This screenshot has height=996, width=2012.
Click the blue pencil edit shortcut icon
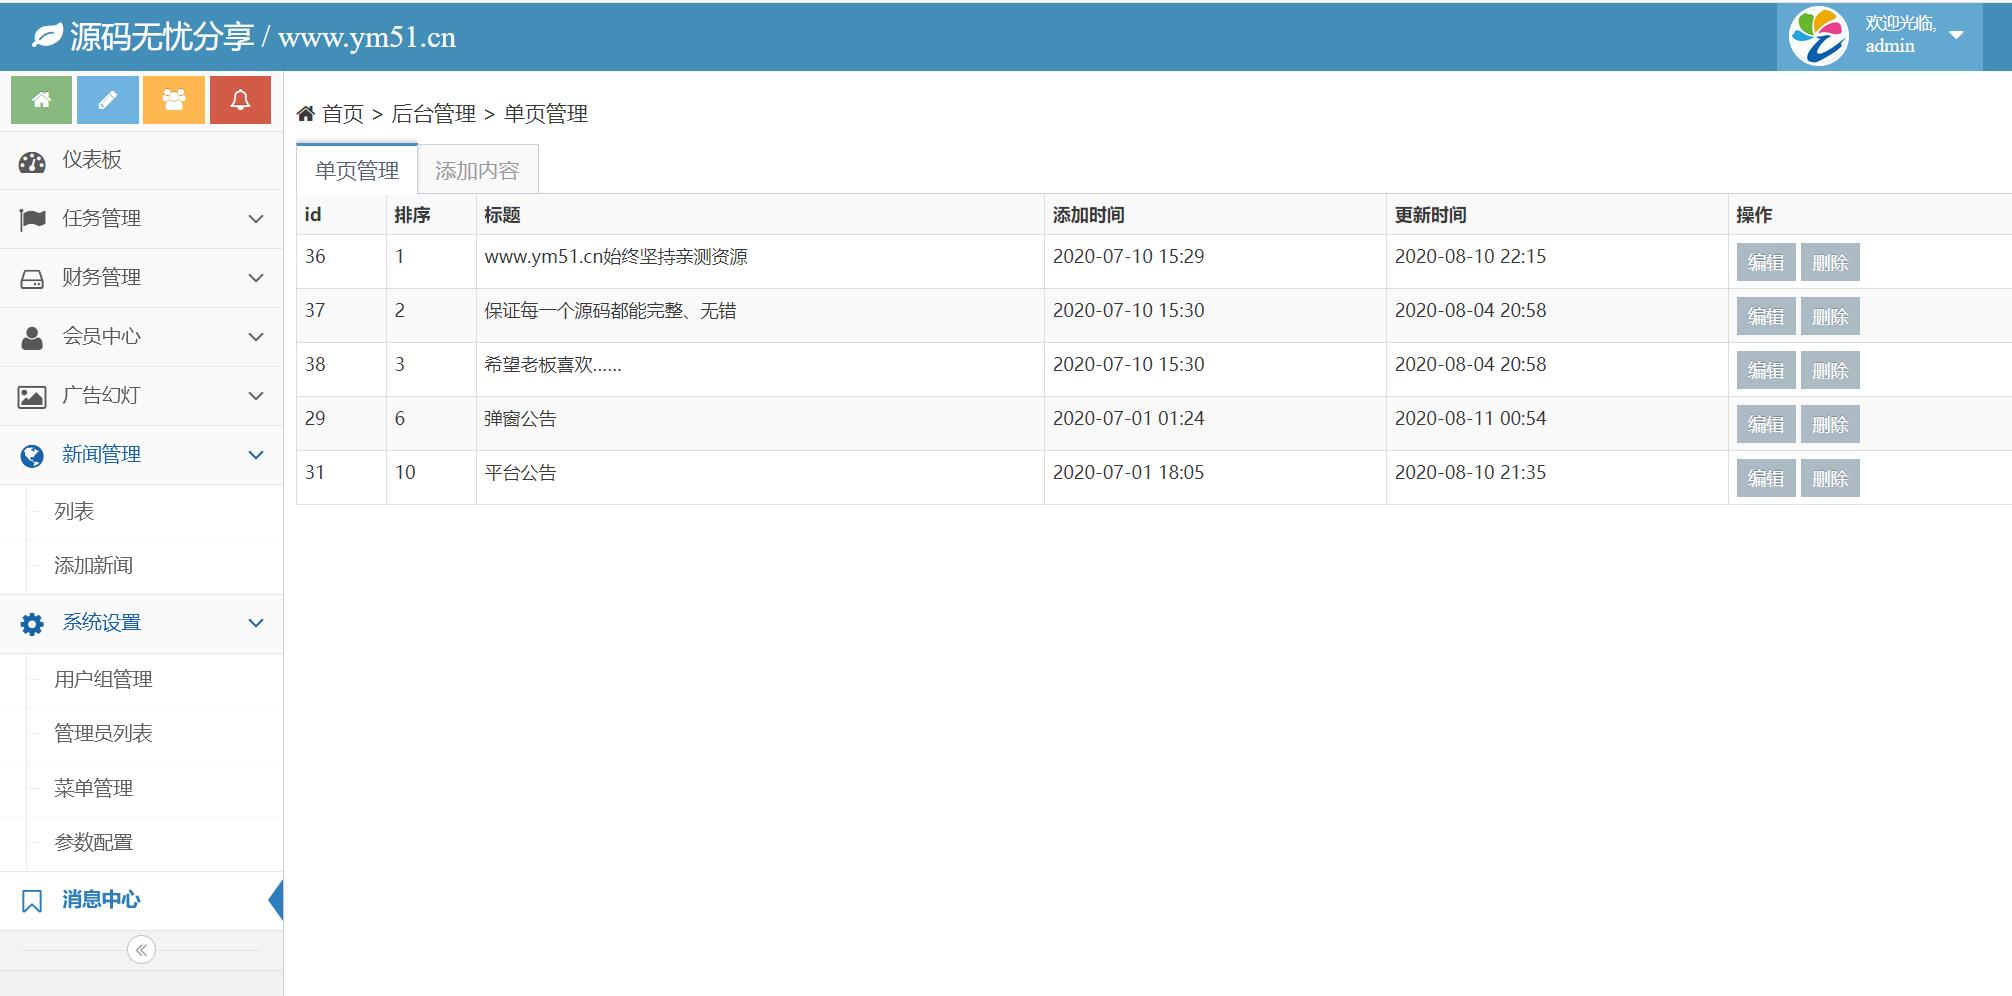(108, 100)
